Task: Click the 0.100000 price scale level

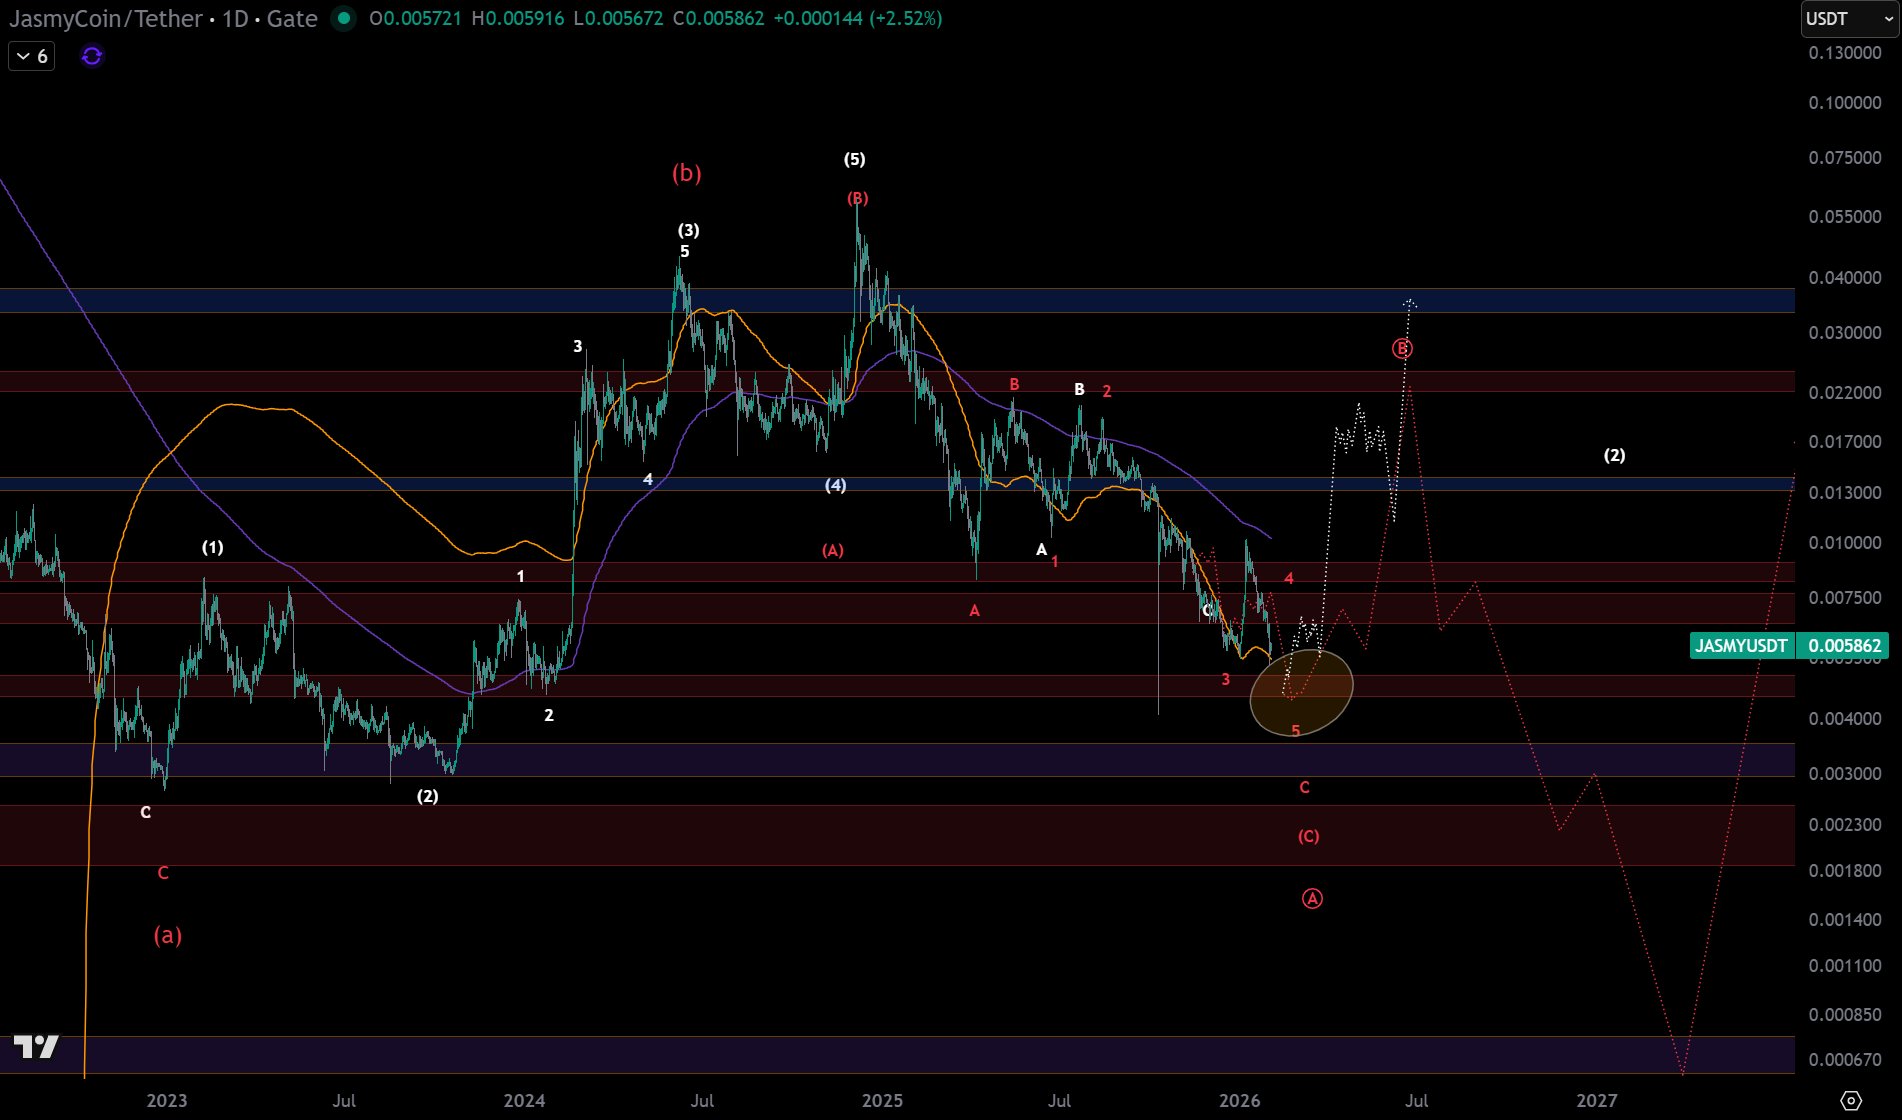Action: (x=1844, y=103)
